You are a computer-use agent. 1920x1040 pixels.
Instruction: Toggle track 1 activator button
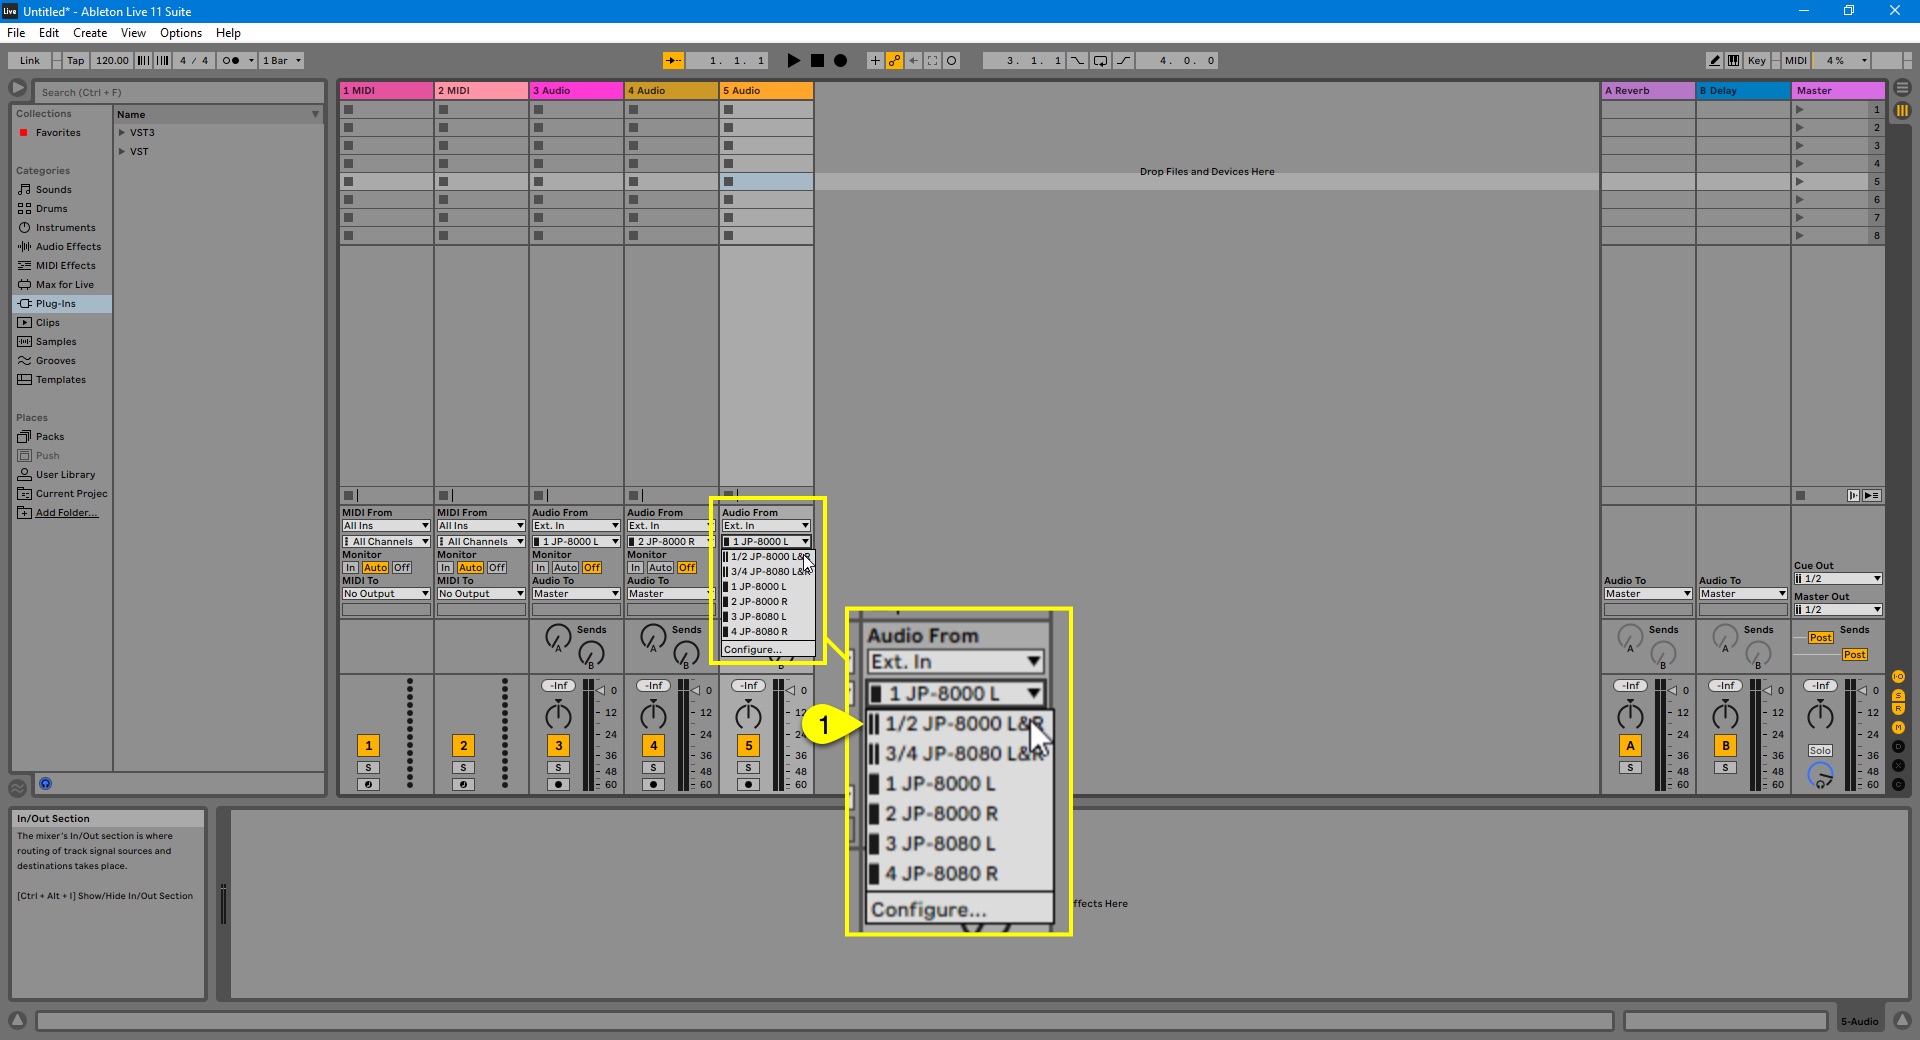[368, 746]
